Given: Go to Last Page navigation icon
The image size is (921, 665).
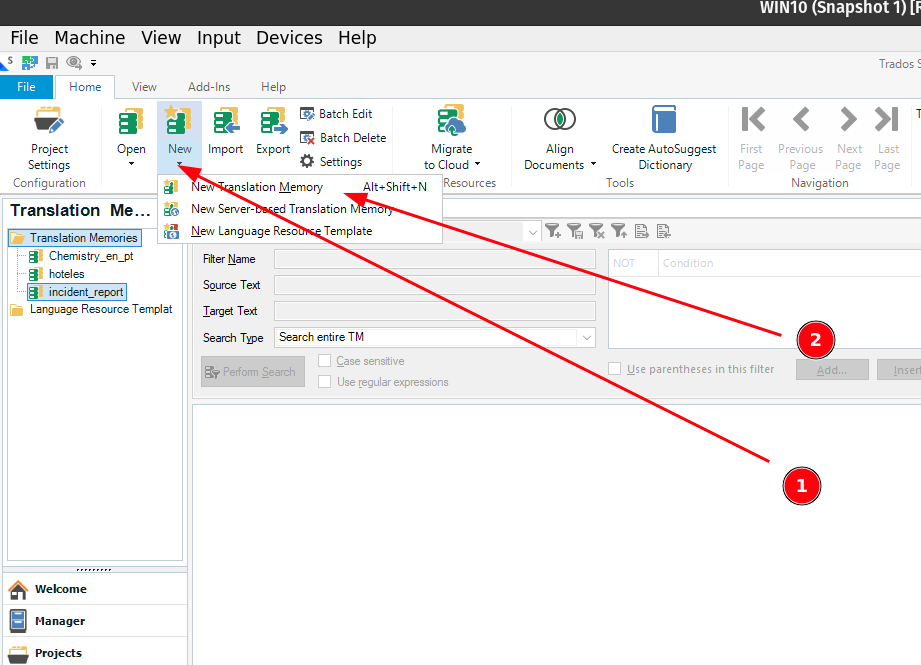Looking at the screenshot, I should (x=886, y=119).
